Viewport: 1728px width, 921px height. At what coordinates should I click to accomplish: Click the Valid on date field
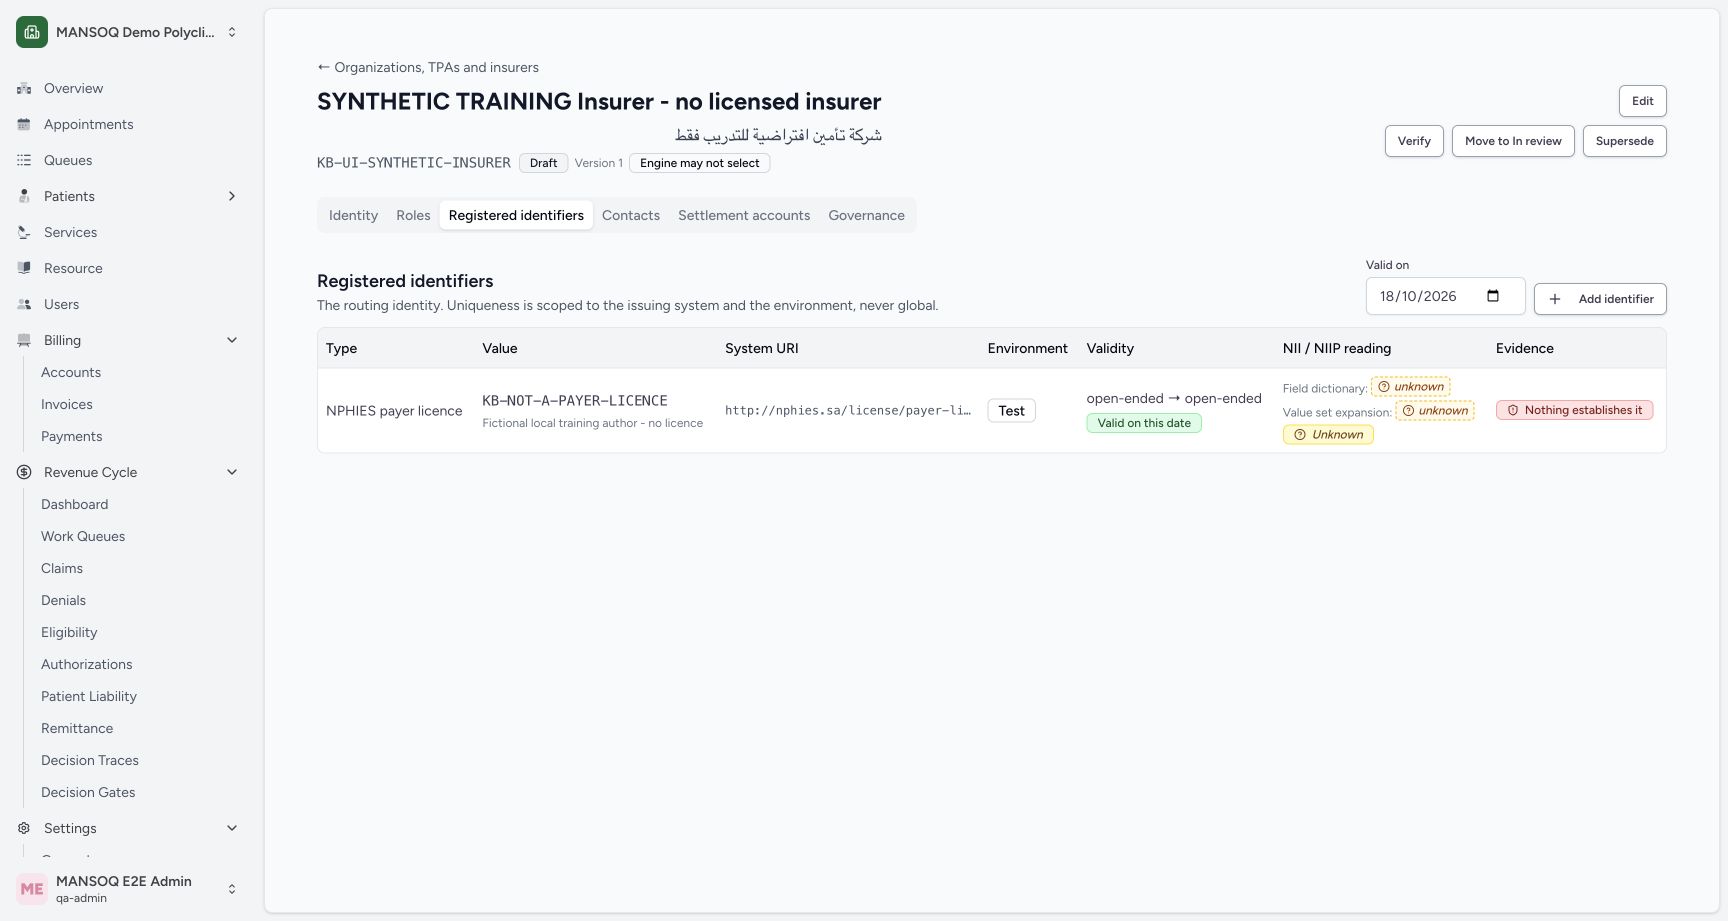click(1445, 296)
